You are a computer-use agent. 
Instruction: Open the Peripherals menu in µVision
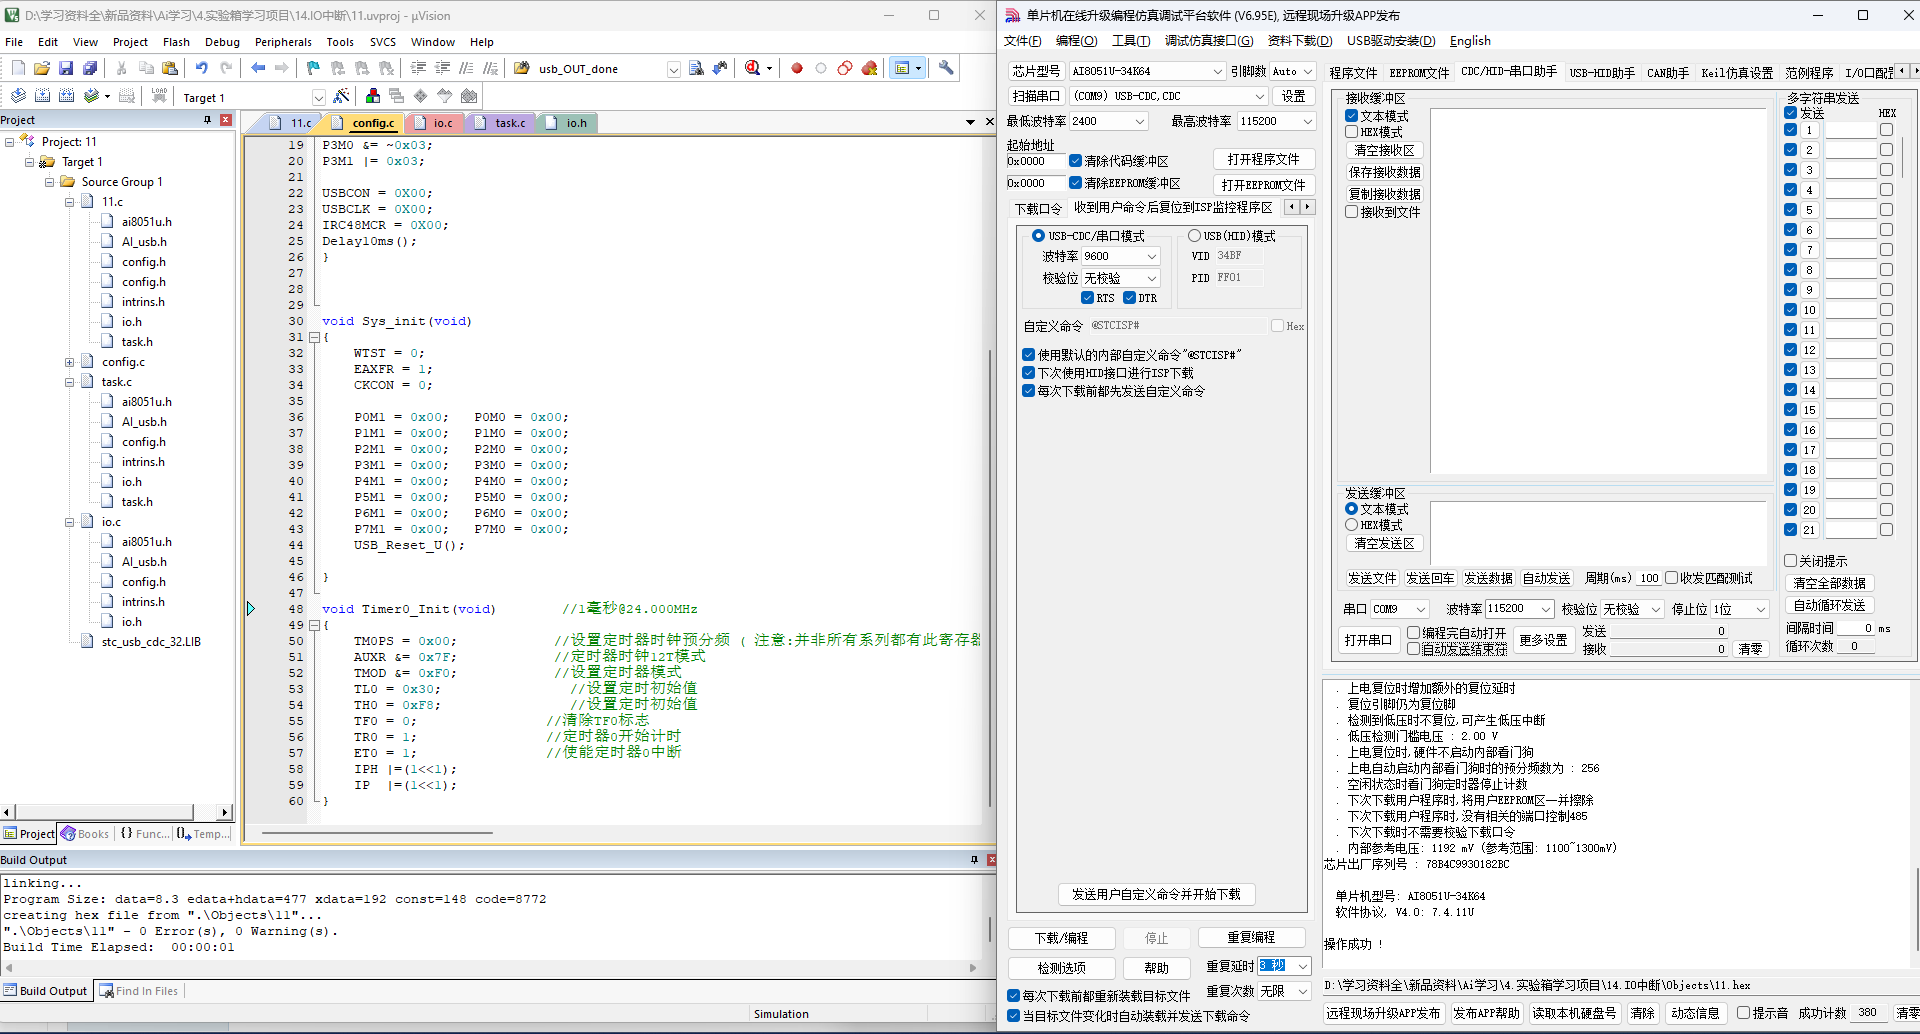(x=283, y=42)
